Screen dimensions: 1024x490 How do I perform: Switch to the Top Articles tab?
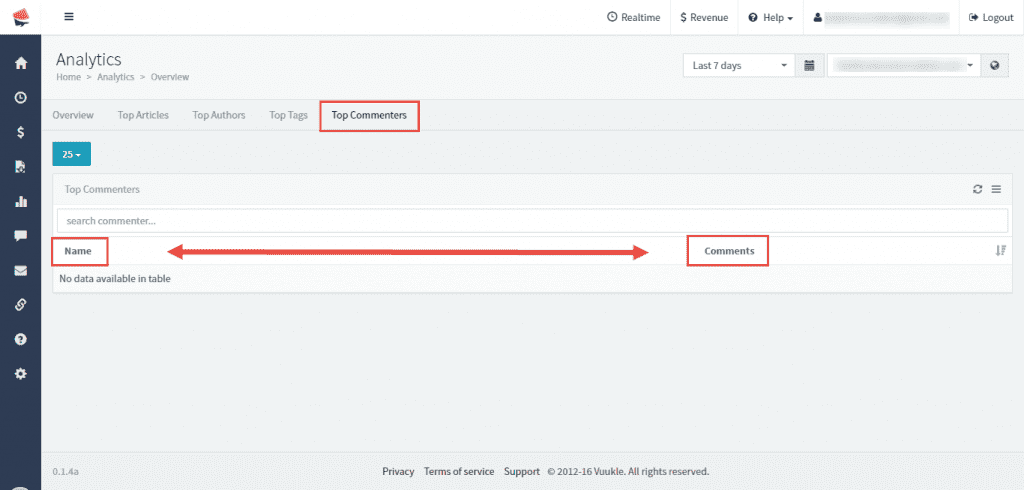(143, 115)
